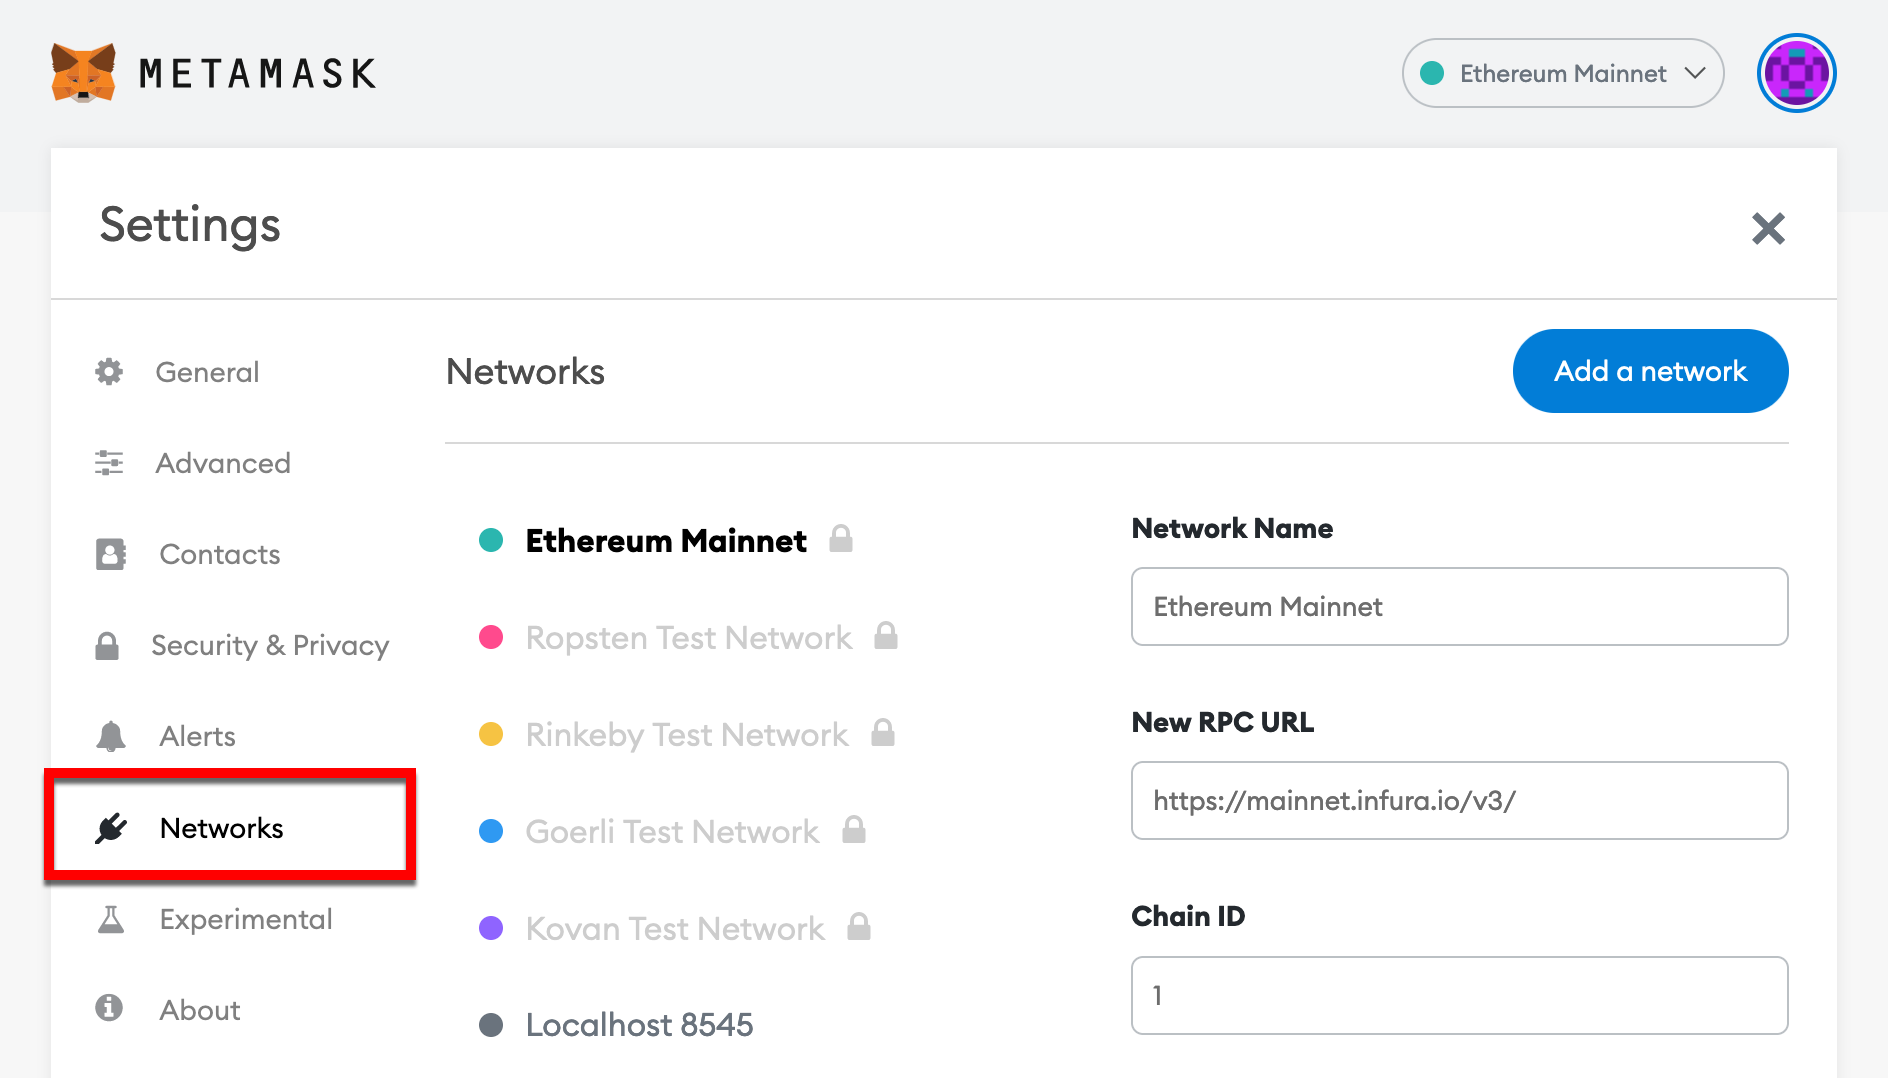Click the Chain ID input field
Screen dimensions: 1888x1078
pos(1459,996)
